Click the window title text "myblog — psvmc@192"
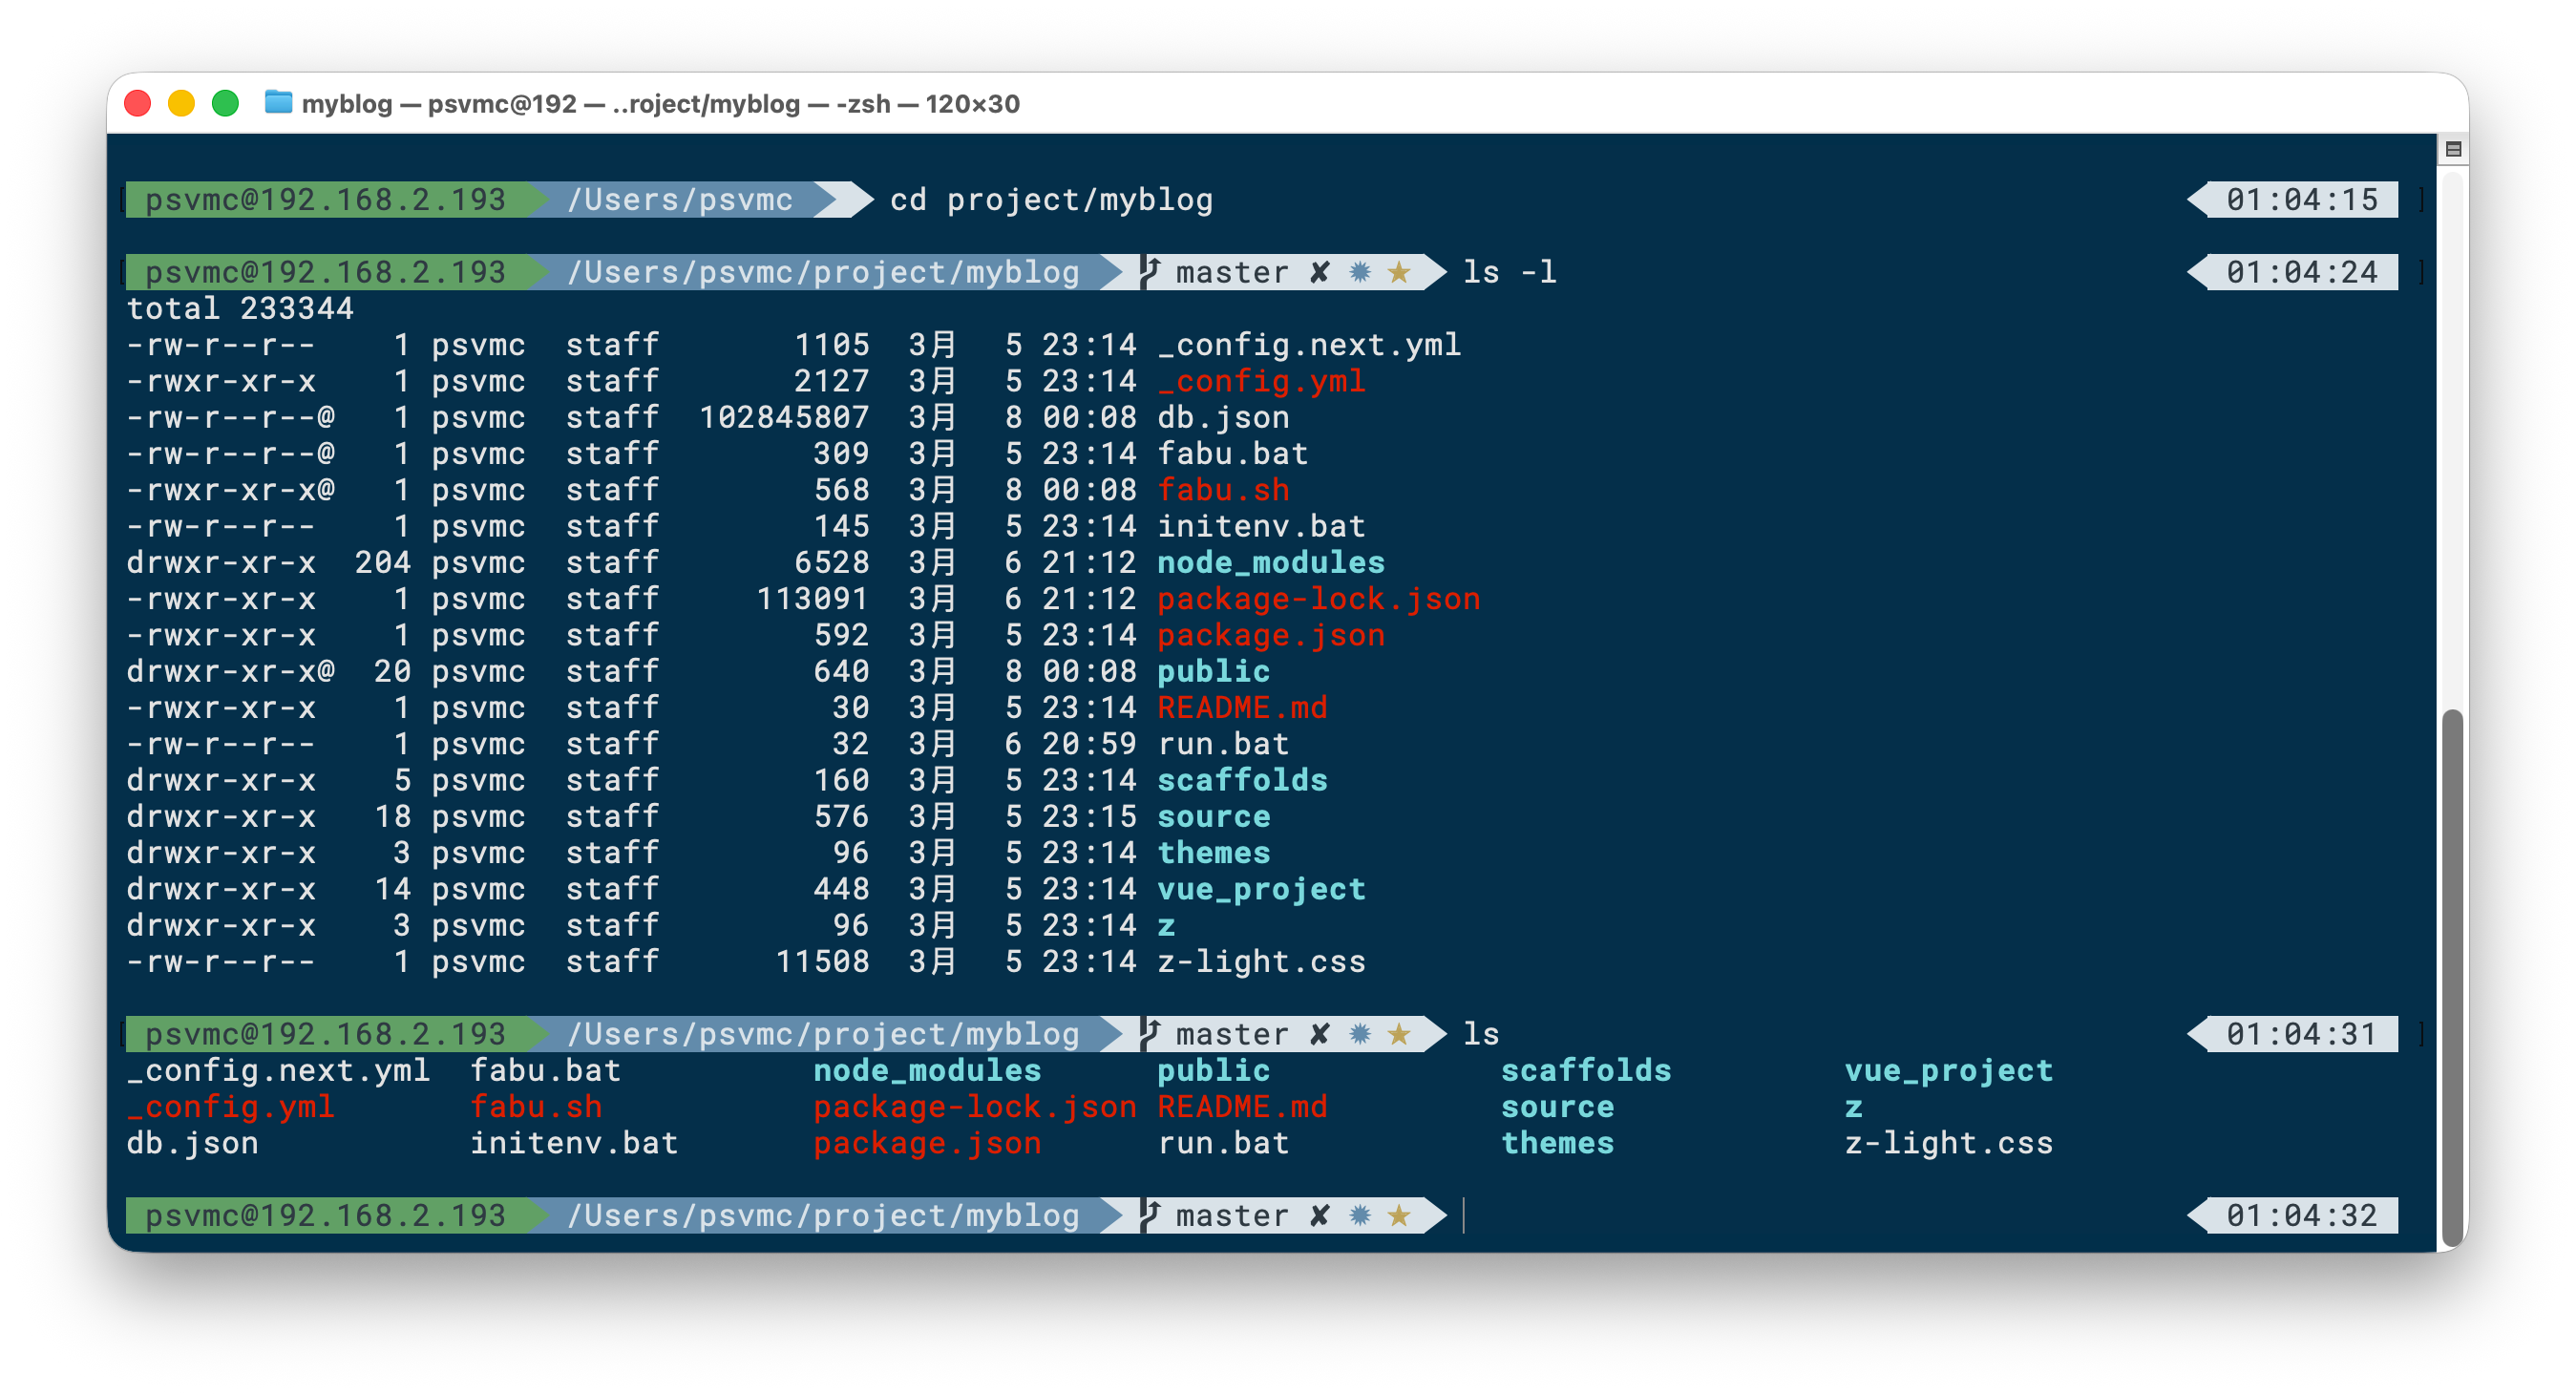 click(440, 104)
